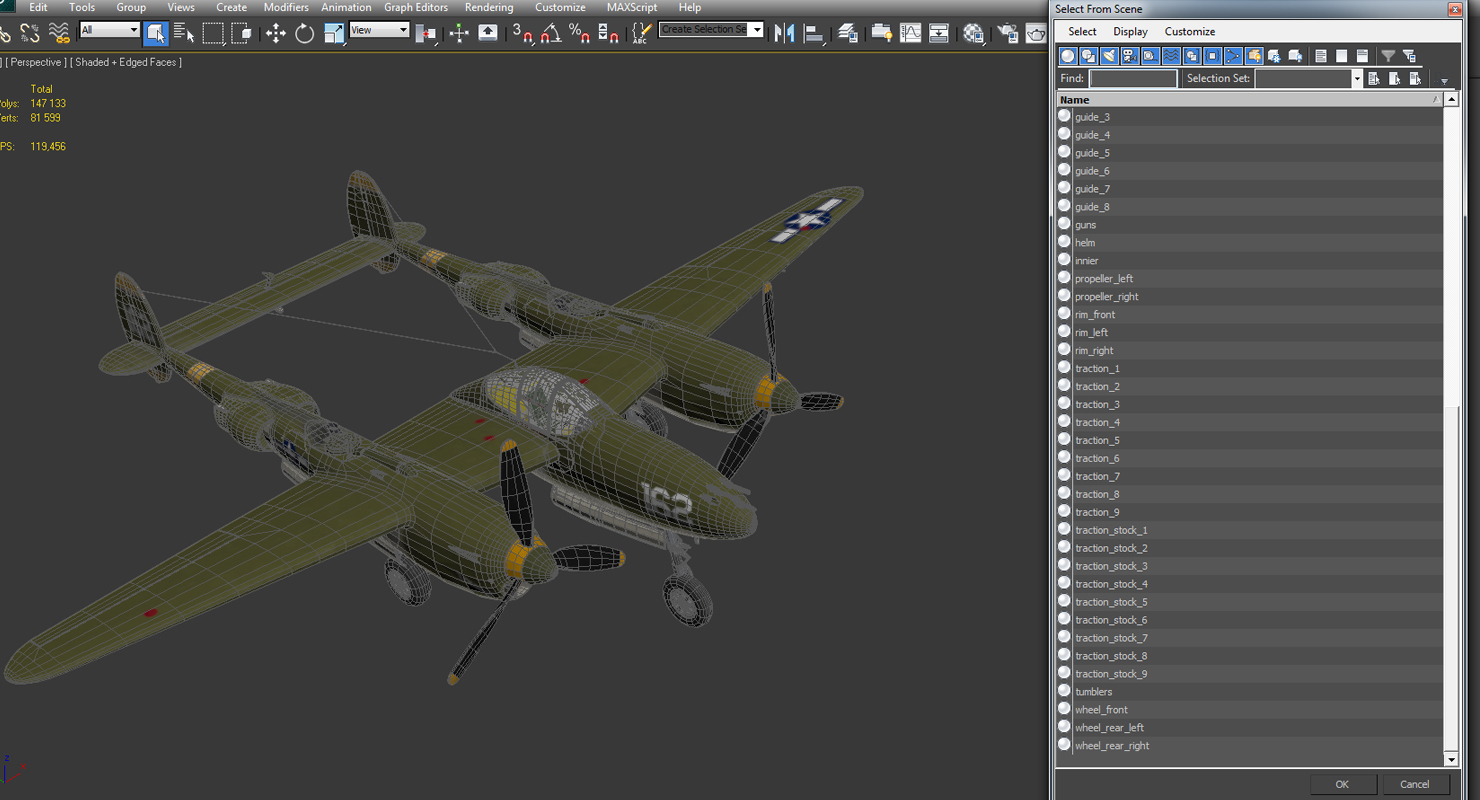Click Select and Manipulate tool
1480x800 pixels.
(x=459, y=33)
